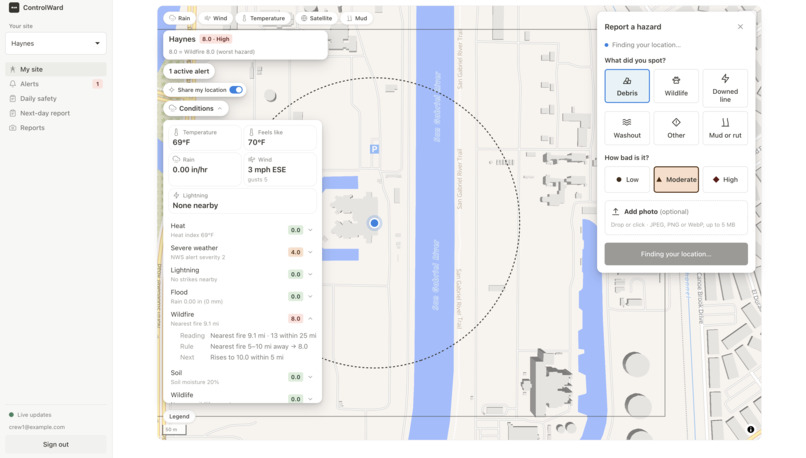
Task: Expand the Flood hazard row
Action: click(310, 297)
